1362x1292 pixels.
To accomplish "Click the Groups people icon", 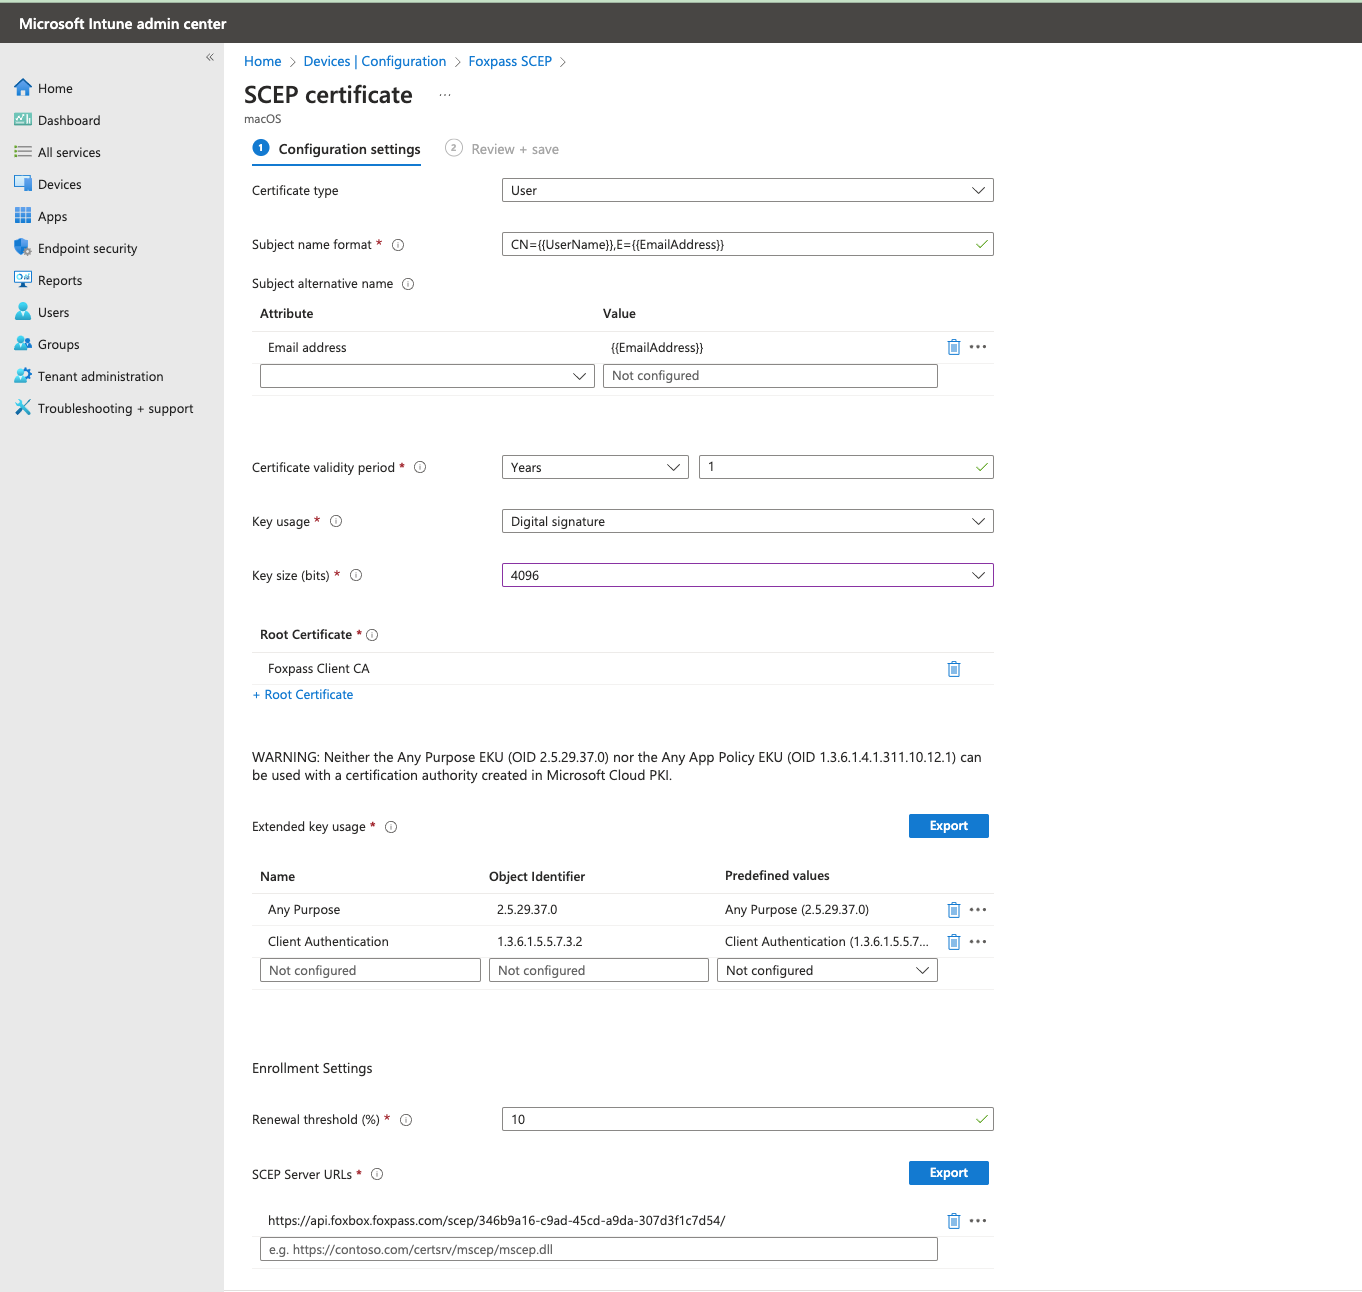I will coord(23,344).
